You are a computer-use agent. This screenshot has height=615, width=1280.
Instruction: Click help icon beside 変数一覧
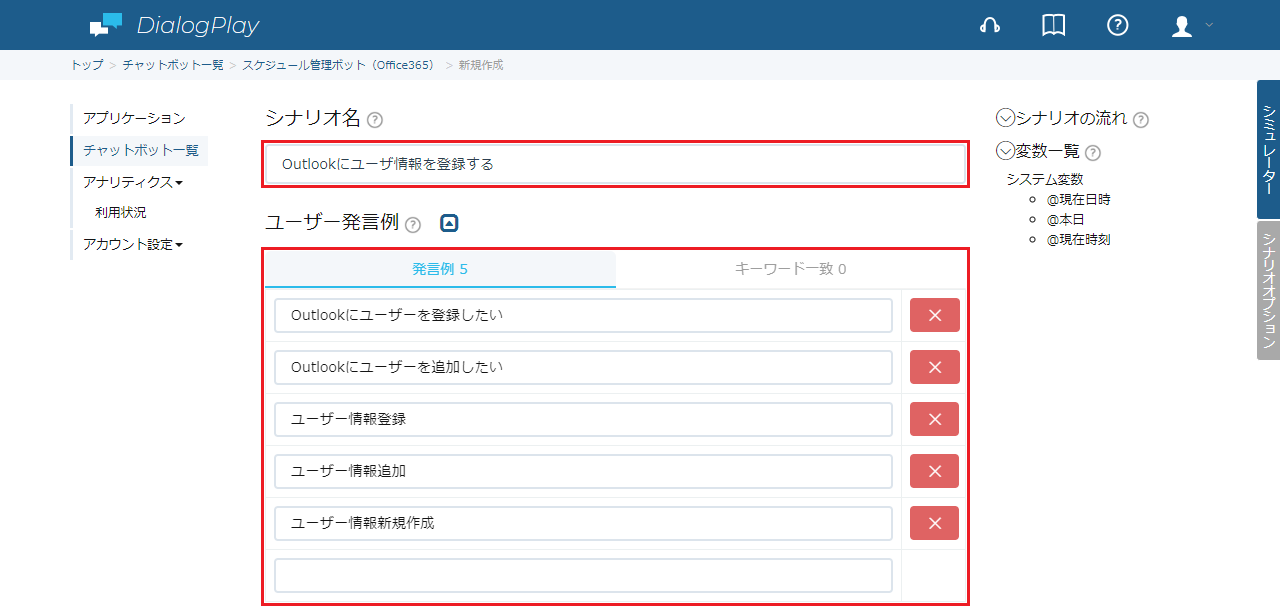(x=1093, y=153)
